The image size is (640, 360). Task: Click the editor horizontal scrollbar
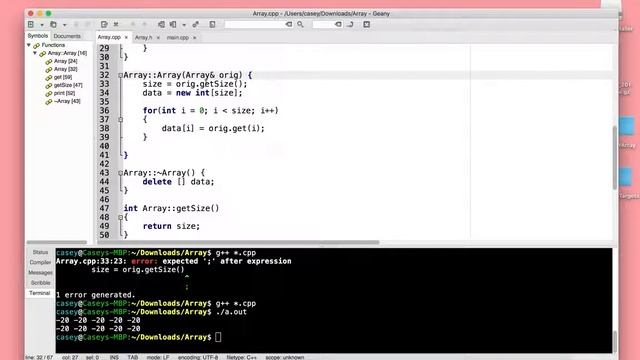point(238,242)
